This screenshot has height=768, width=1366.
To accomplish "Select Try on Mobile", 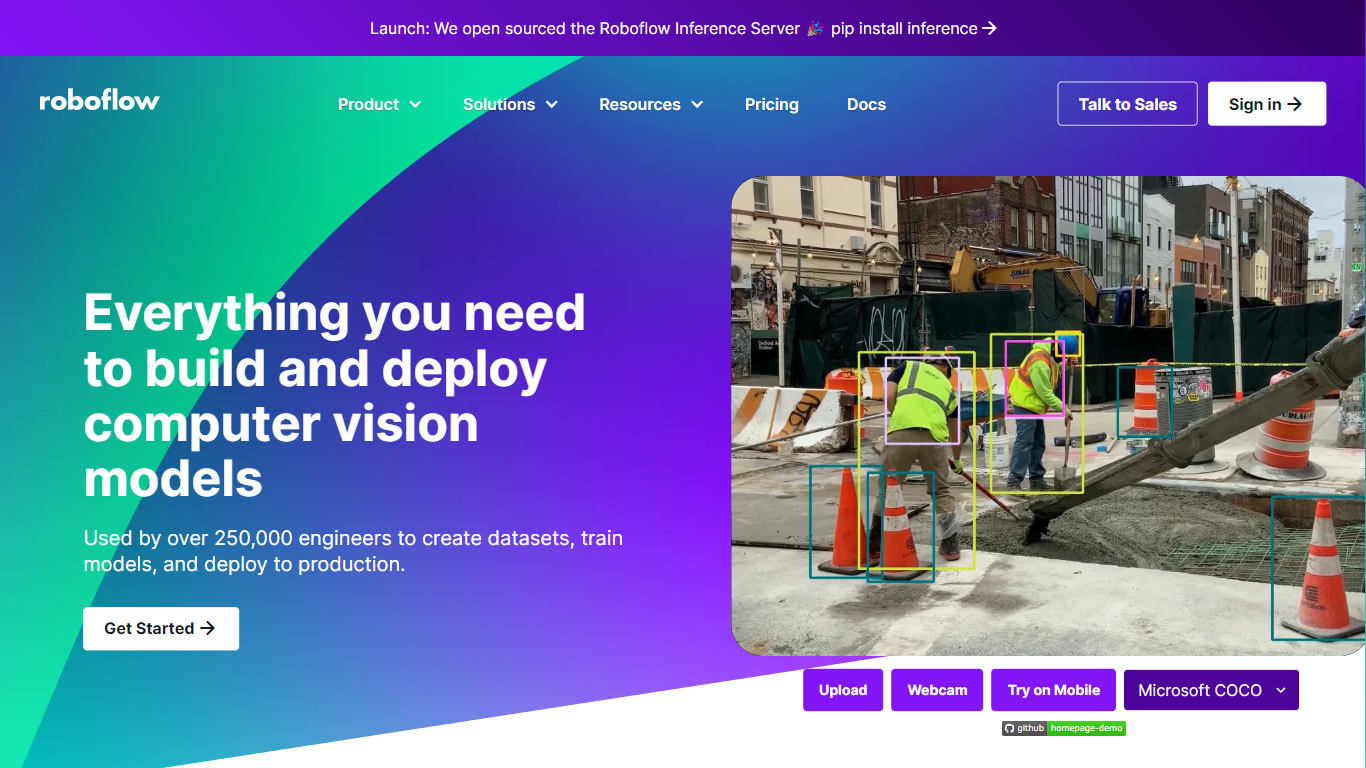I will click(x=1053, y=690).
